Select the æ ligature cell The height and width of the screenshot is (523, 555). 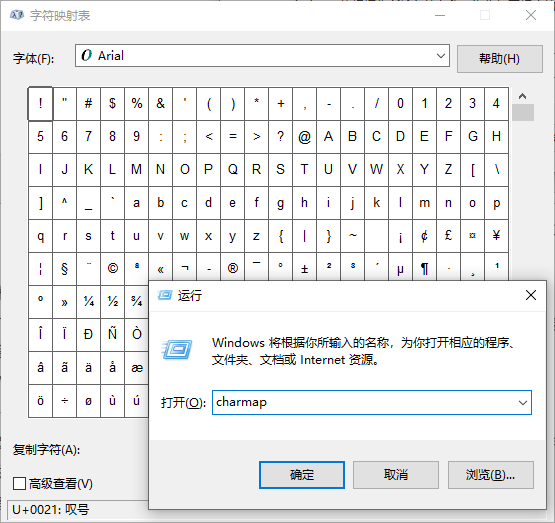click(x=136, y=368)
